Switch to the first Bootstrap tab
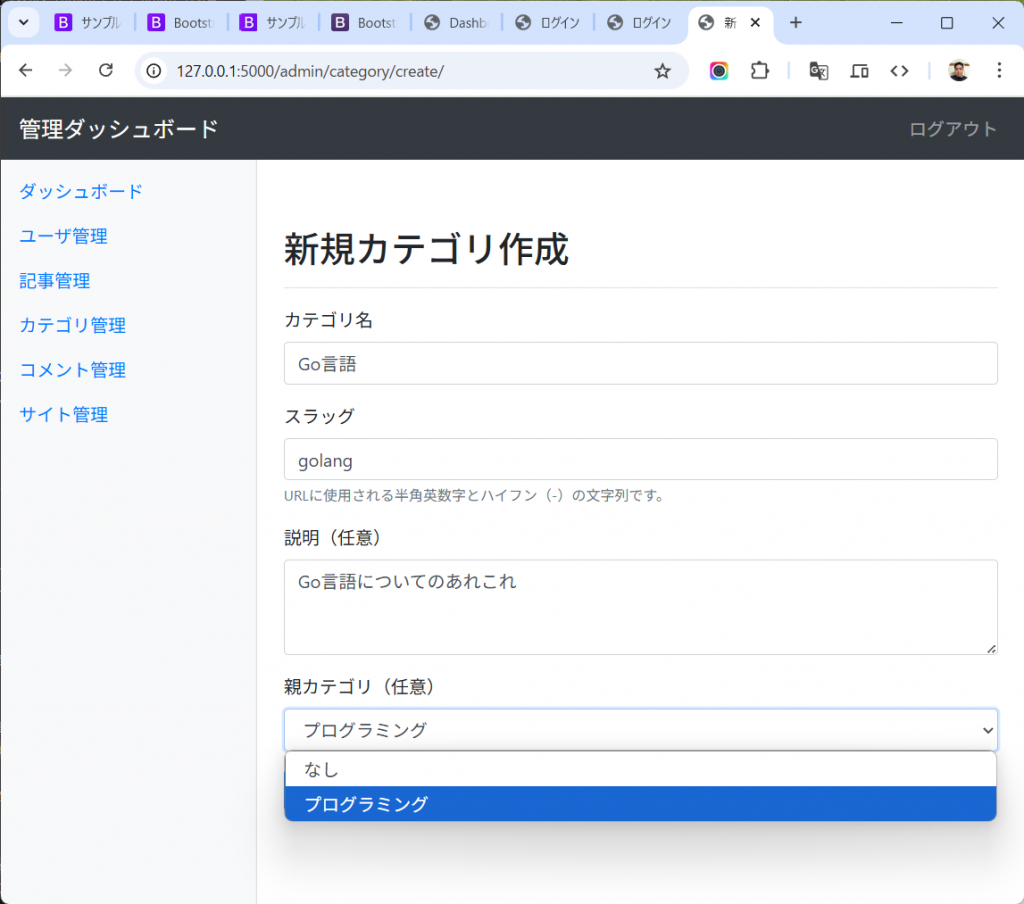1024x904 pixels. click(181, 23)
